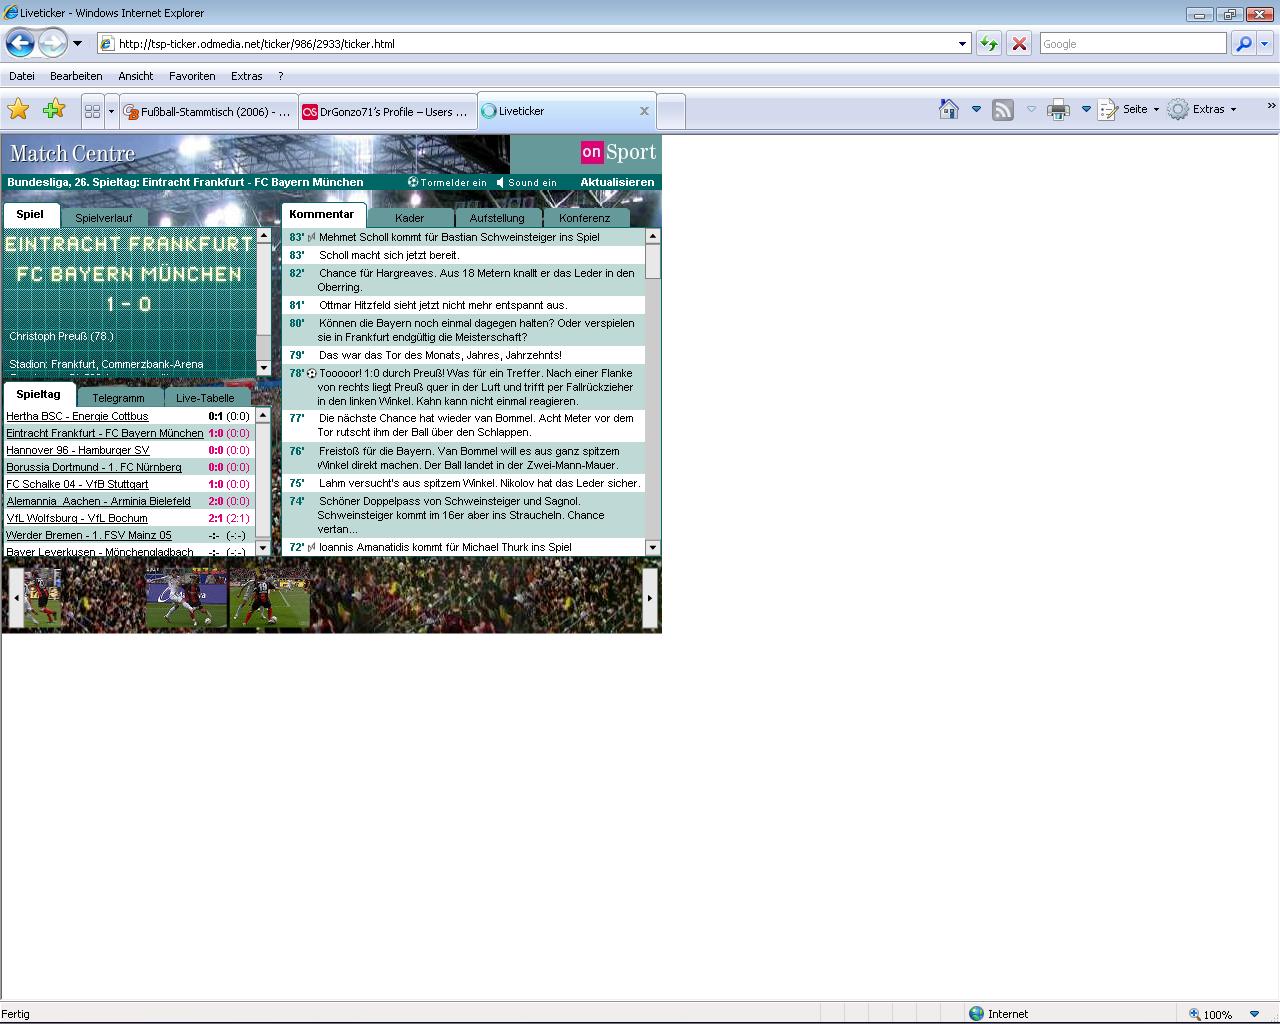Start search with the magnifier icon
This screenshot has width=1280, height=1024.
pyautogui.click(x=1243, y=44)
